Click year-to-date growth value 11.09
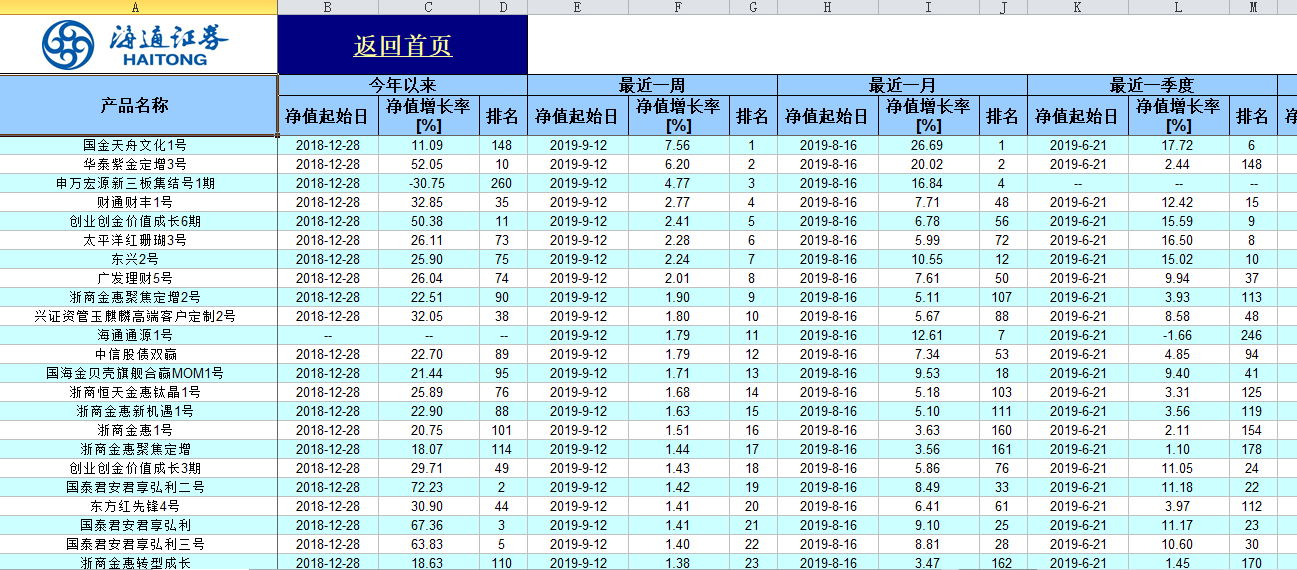1297x570 pixels. [428, 145]
